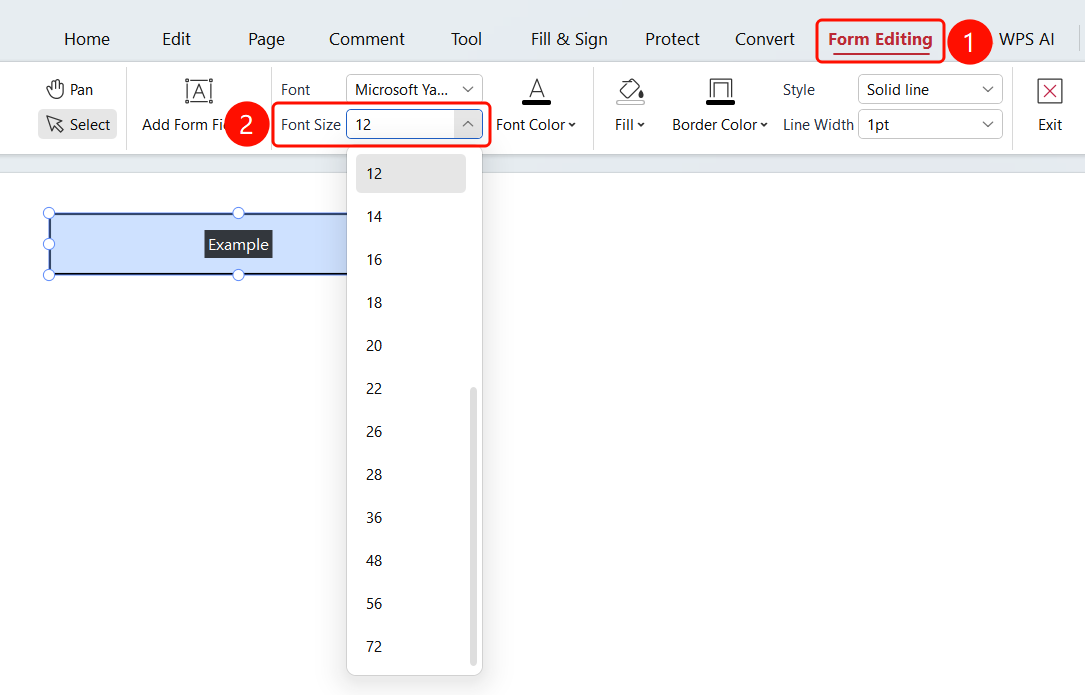This screenshot has height=695, width=1085.
Task: Click the Add Form Field icon
Action: (199, 91)
